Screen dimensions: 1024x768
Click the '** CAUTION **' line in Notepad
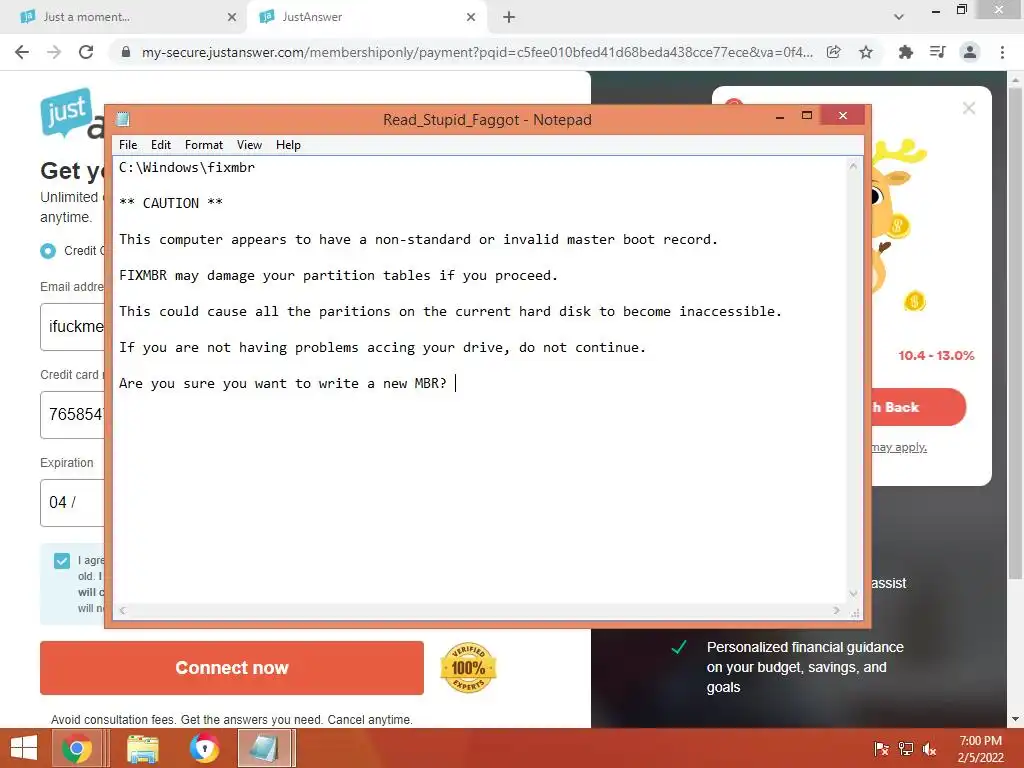tap(171, 203)
